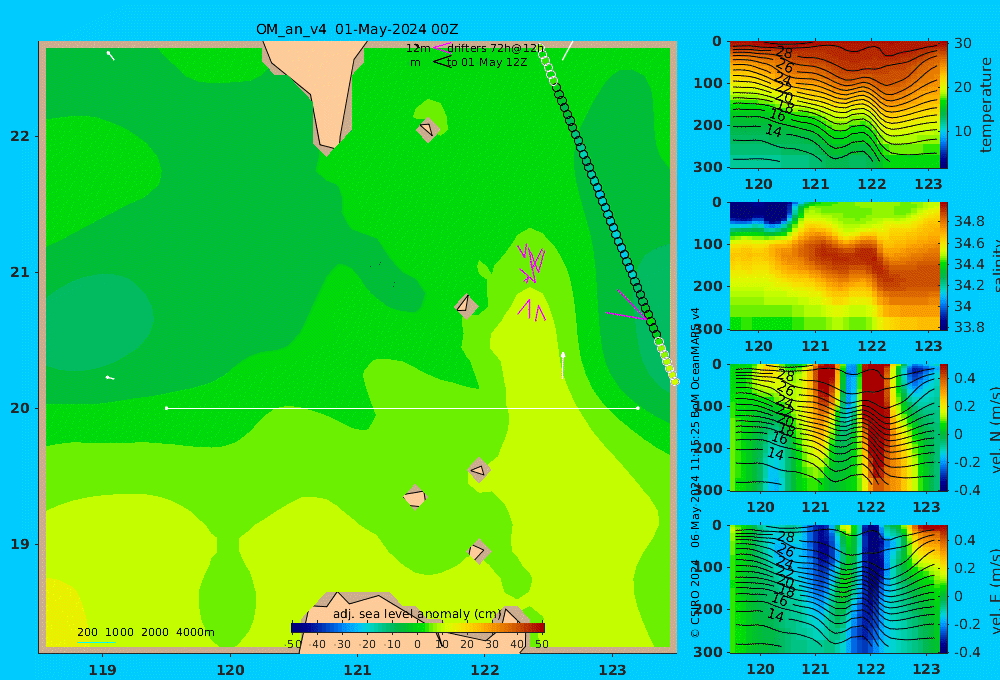Image resolution: width=1000 pixels, height=680 pixels.
Task: Click the small island near 18.9N 122E
Action: click(x=478, y=551)
